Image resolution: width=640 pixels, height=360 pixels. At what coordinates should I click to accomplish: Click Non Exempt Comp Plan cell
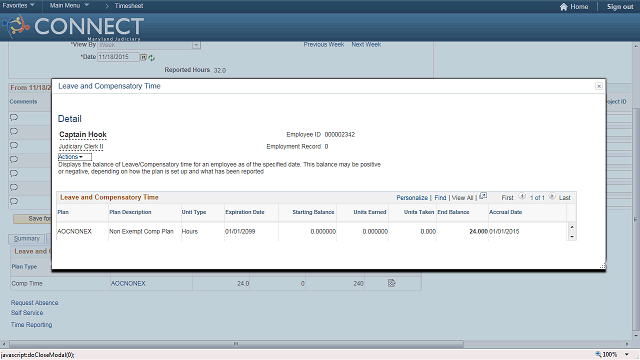(x=141, y=231)
